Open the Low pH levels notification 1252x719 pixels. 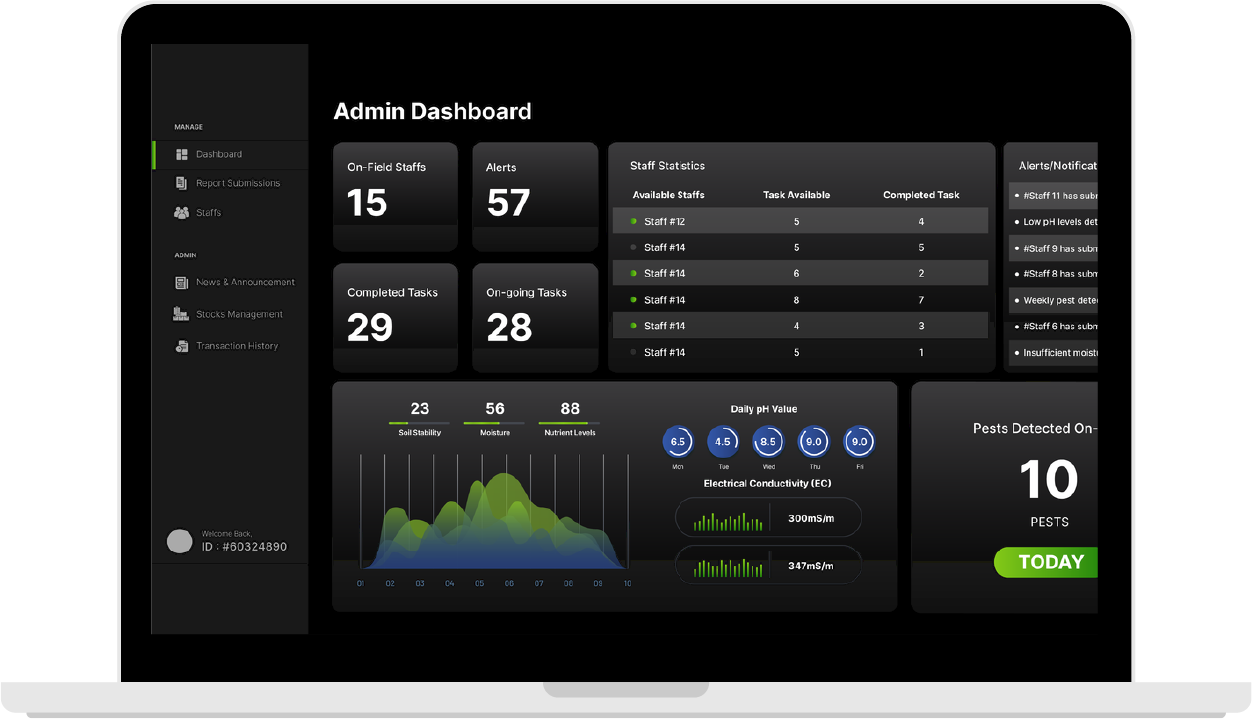tap(1058, 222)
